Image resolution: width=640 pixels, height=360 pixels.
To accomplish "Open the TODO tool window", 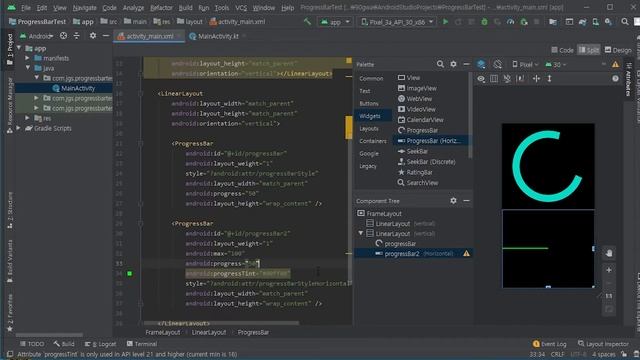I will click(32, 344).
